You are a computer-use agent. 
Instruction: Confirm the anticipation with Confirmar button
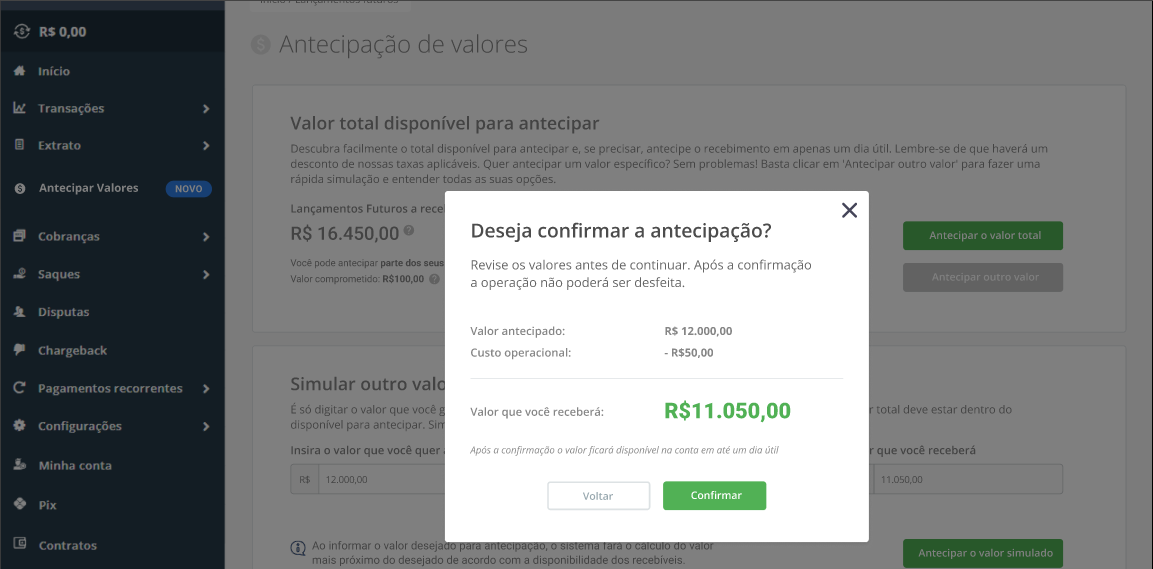point(715,495)
